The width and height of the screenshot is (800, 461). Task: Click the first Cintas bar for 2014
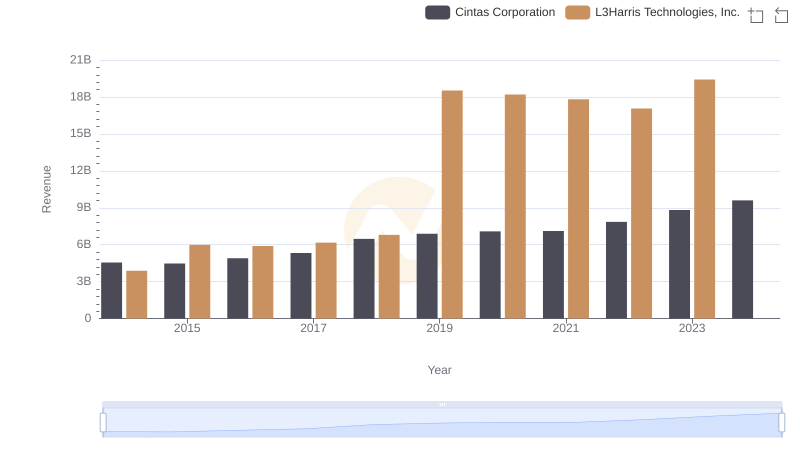[x=112, y=290]
